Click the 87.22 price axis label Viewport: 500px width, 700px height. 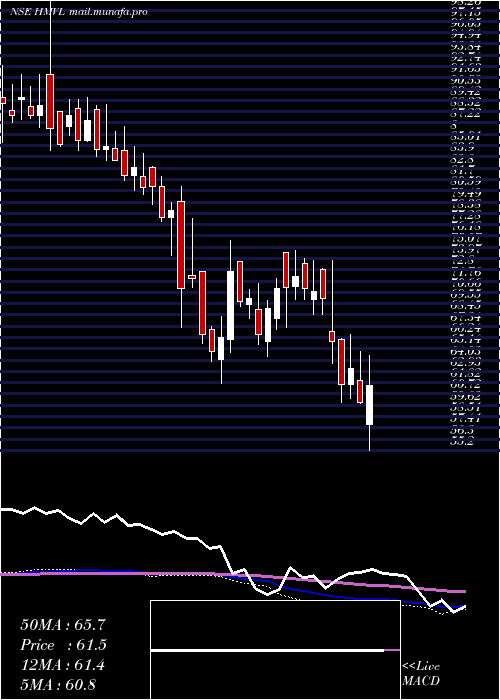465,114
